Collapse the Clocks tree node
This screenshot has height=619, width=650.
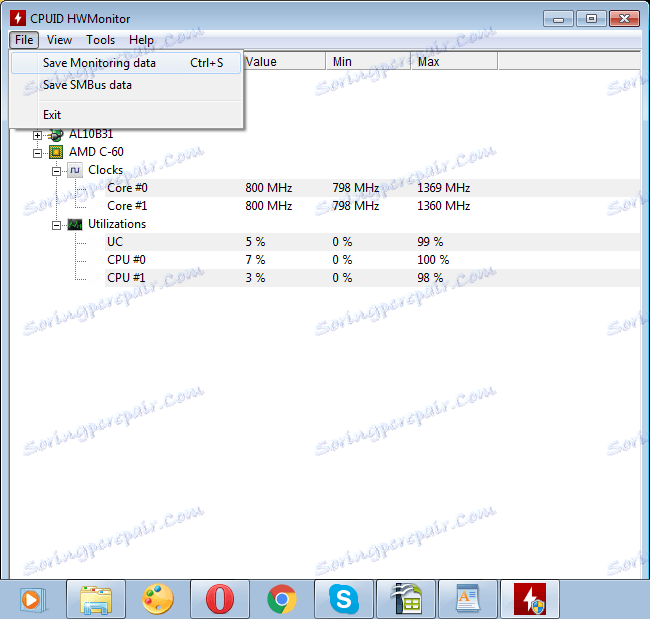pos(56,171)
